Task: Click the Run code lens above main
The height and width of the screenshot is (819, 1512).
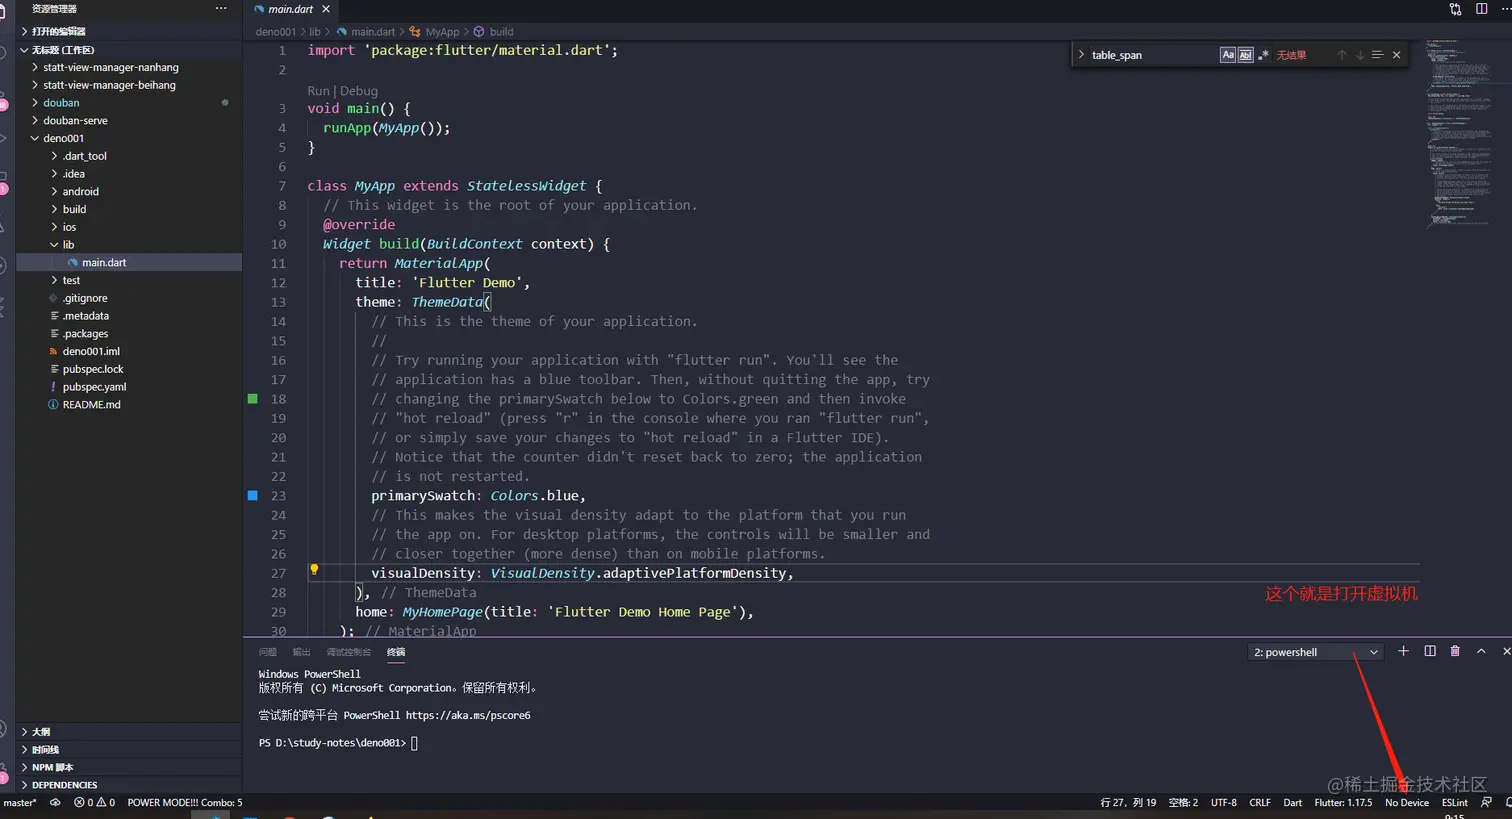Action: click(x=318, y=91)
